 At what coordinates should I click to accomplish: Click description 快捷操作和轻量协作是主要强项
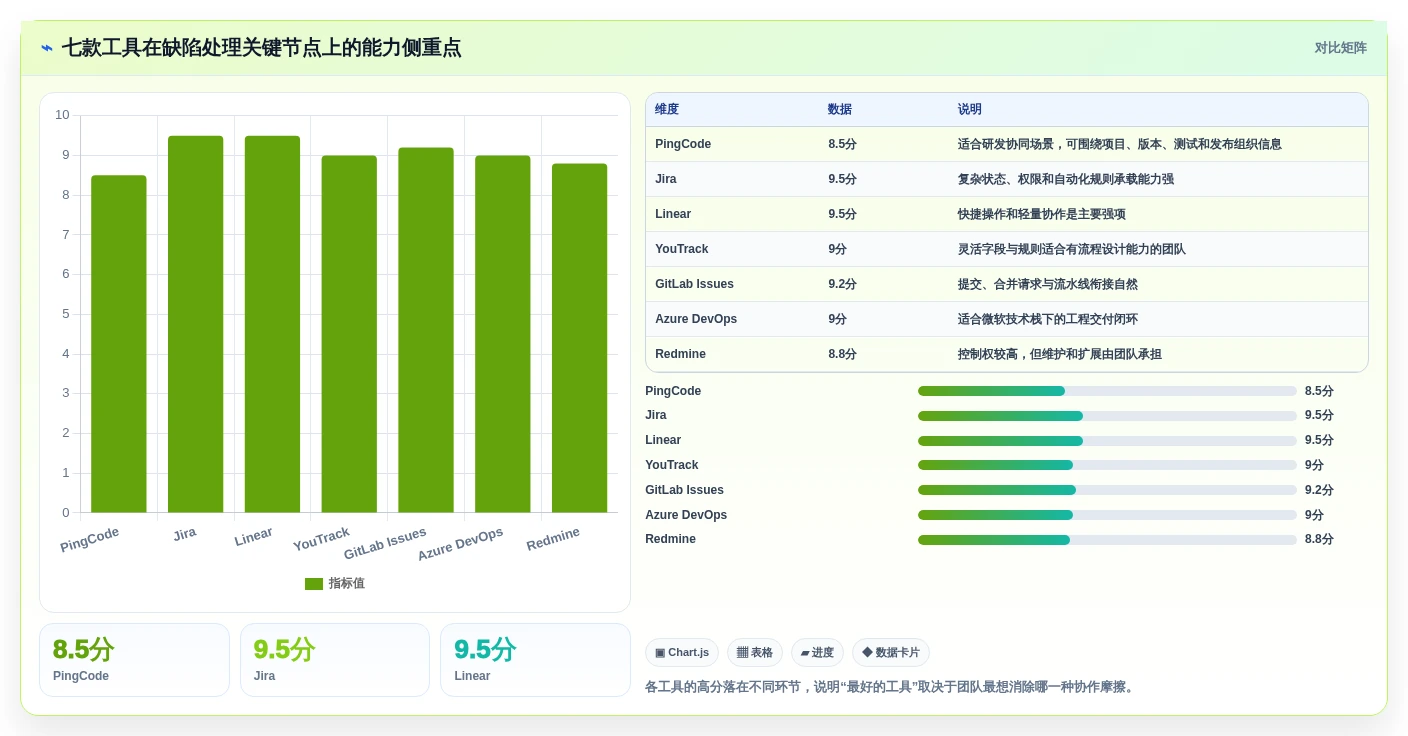(x=1042, y=214)
